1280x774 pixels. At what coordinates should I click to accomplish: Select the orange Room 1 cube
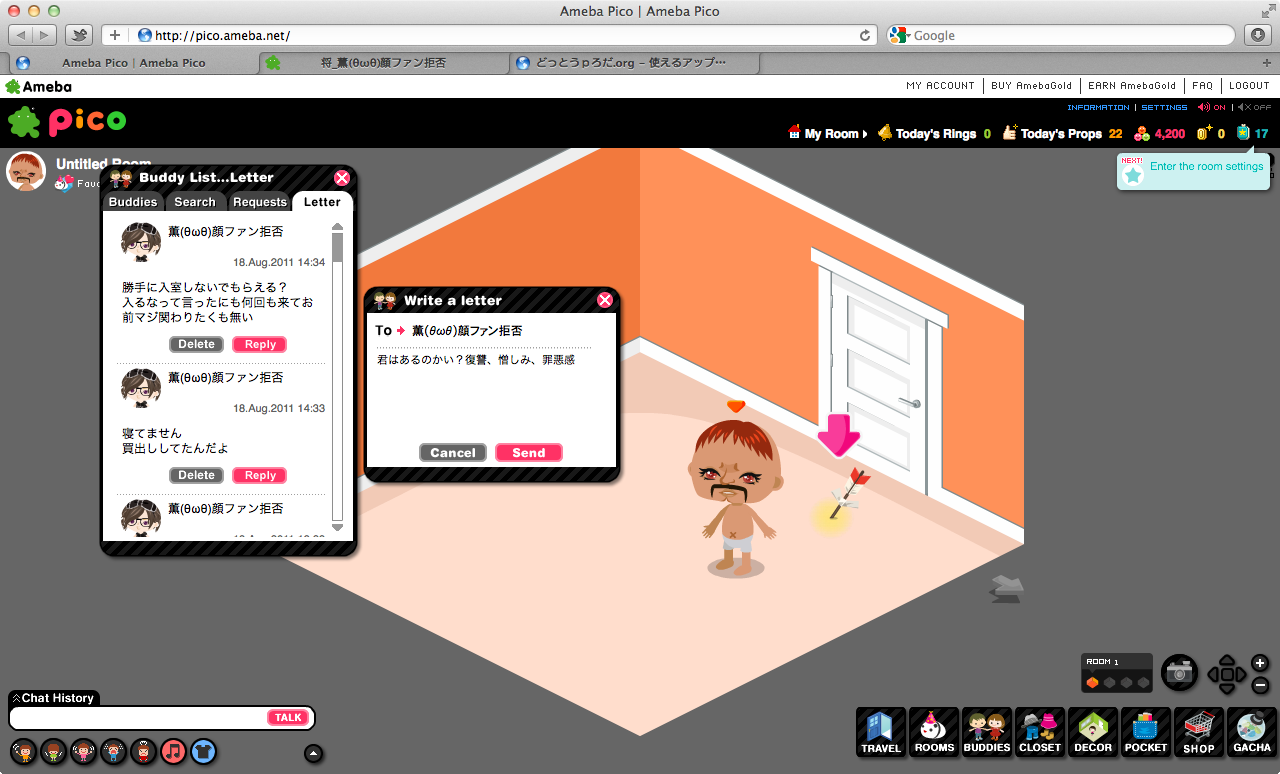[x=1093, y=682]
